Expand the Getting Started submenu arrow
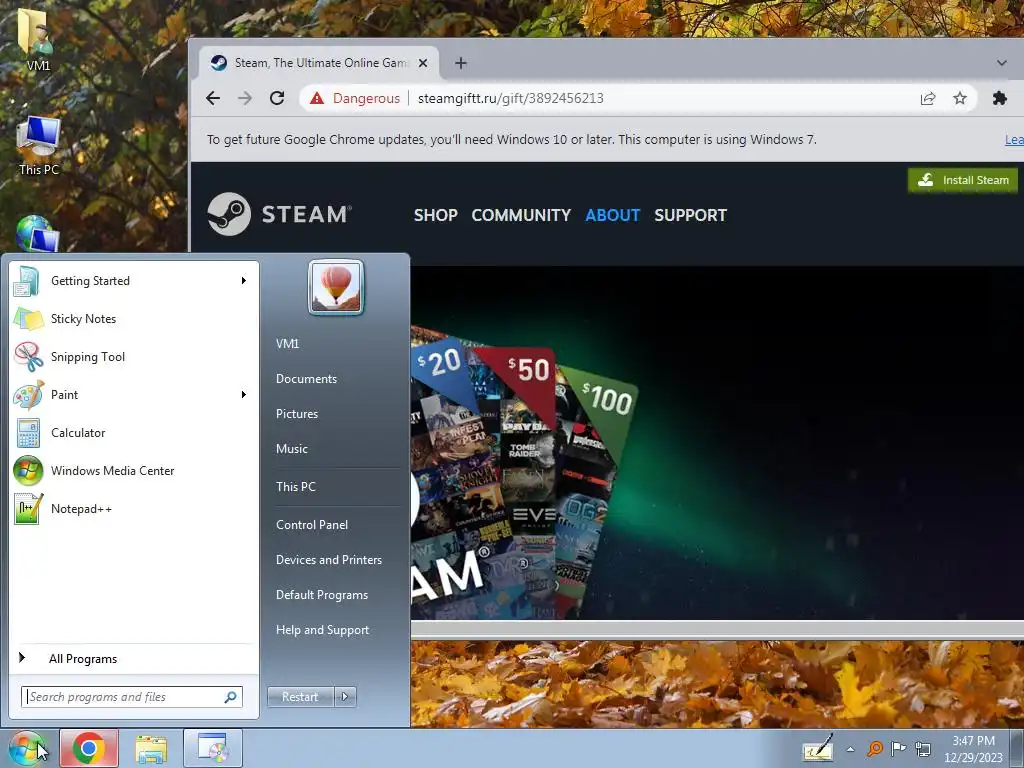The width and height of the screenshot is (1024, 768). point(244,281)
